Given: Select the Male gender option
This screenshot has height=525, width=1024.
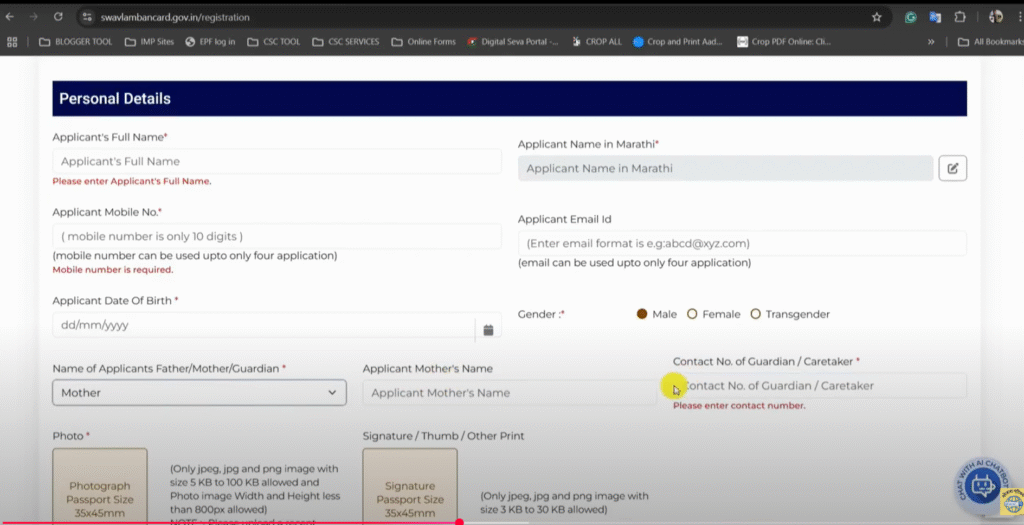Looking at the screenshot, I should [x=642, y=314].
